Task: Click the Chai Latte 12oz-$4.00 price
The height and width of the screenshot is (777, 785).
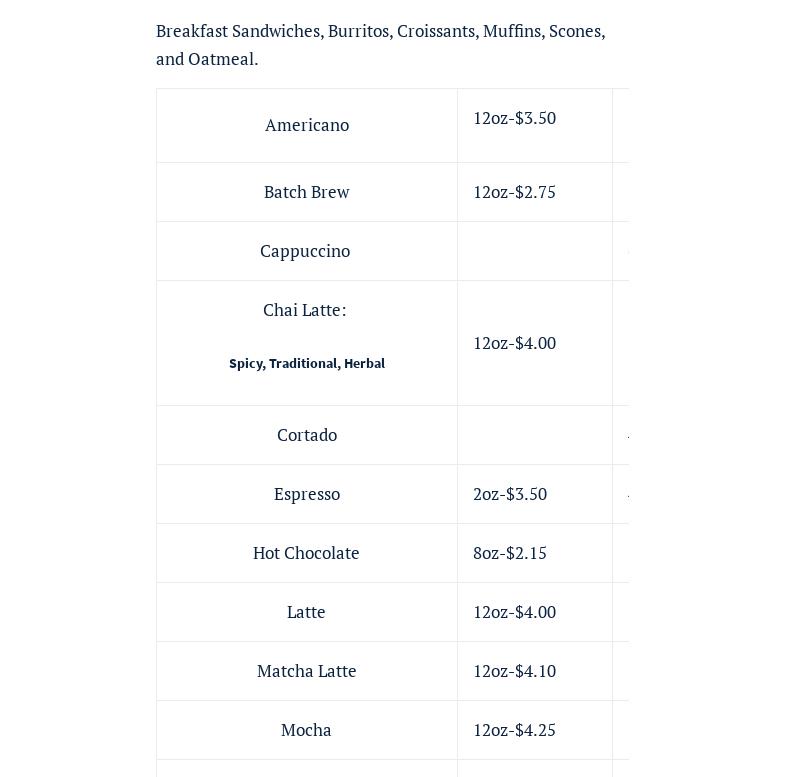Action: [x=514, y=343]
